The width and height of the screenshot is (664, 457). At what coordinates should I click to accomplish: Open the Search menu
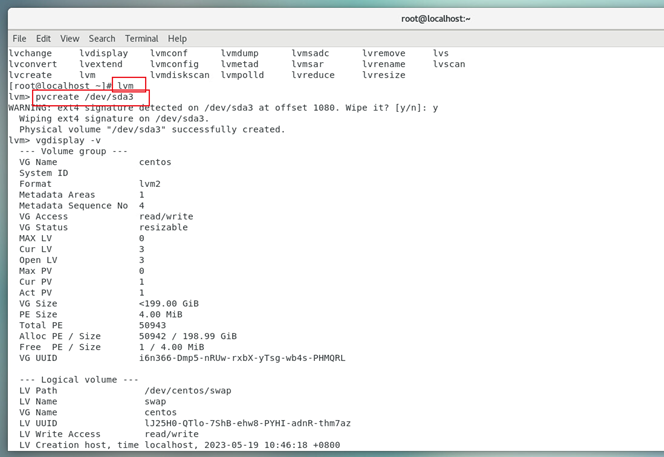(x=102, y=39)
